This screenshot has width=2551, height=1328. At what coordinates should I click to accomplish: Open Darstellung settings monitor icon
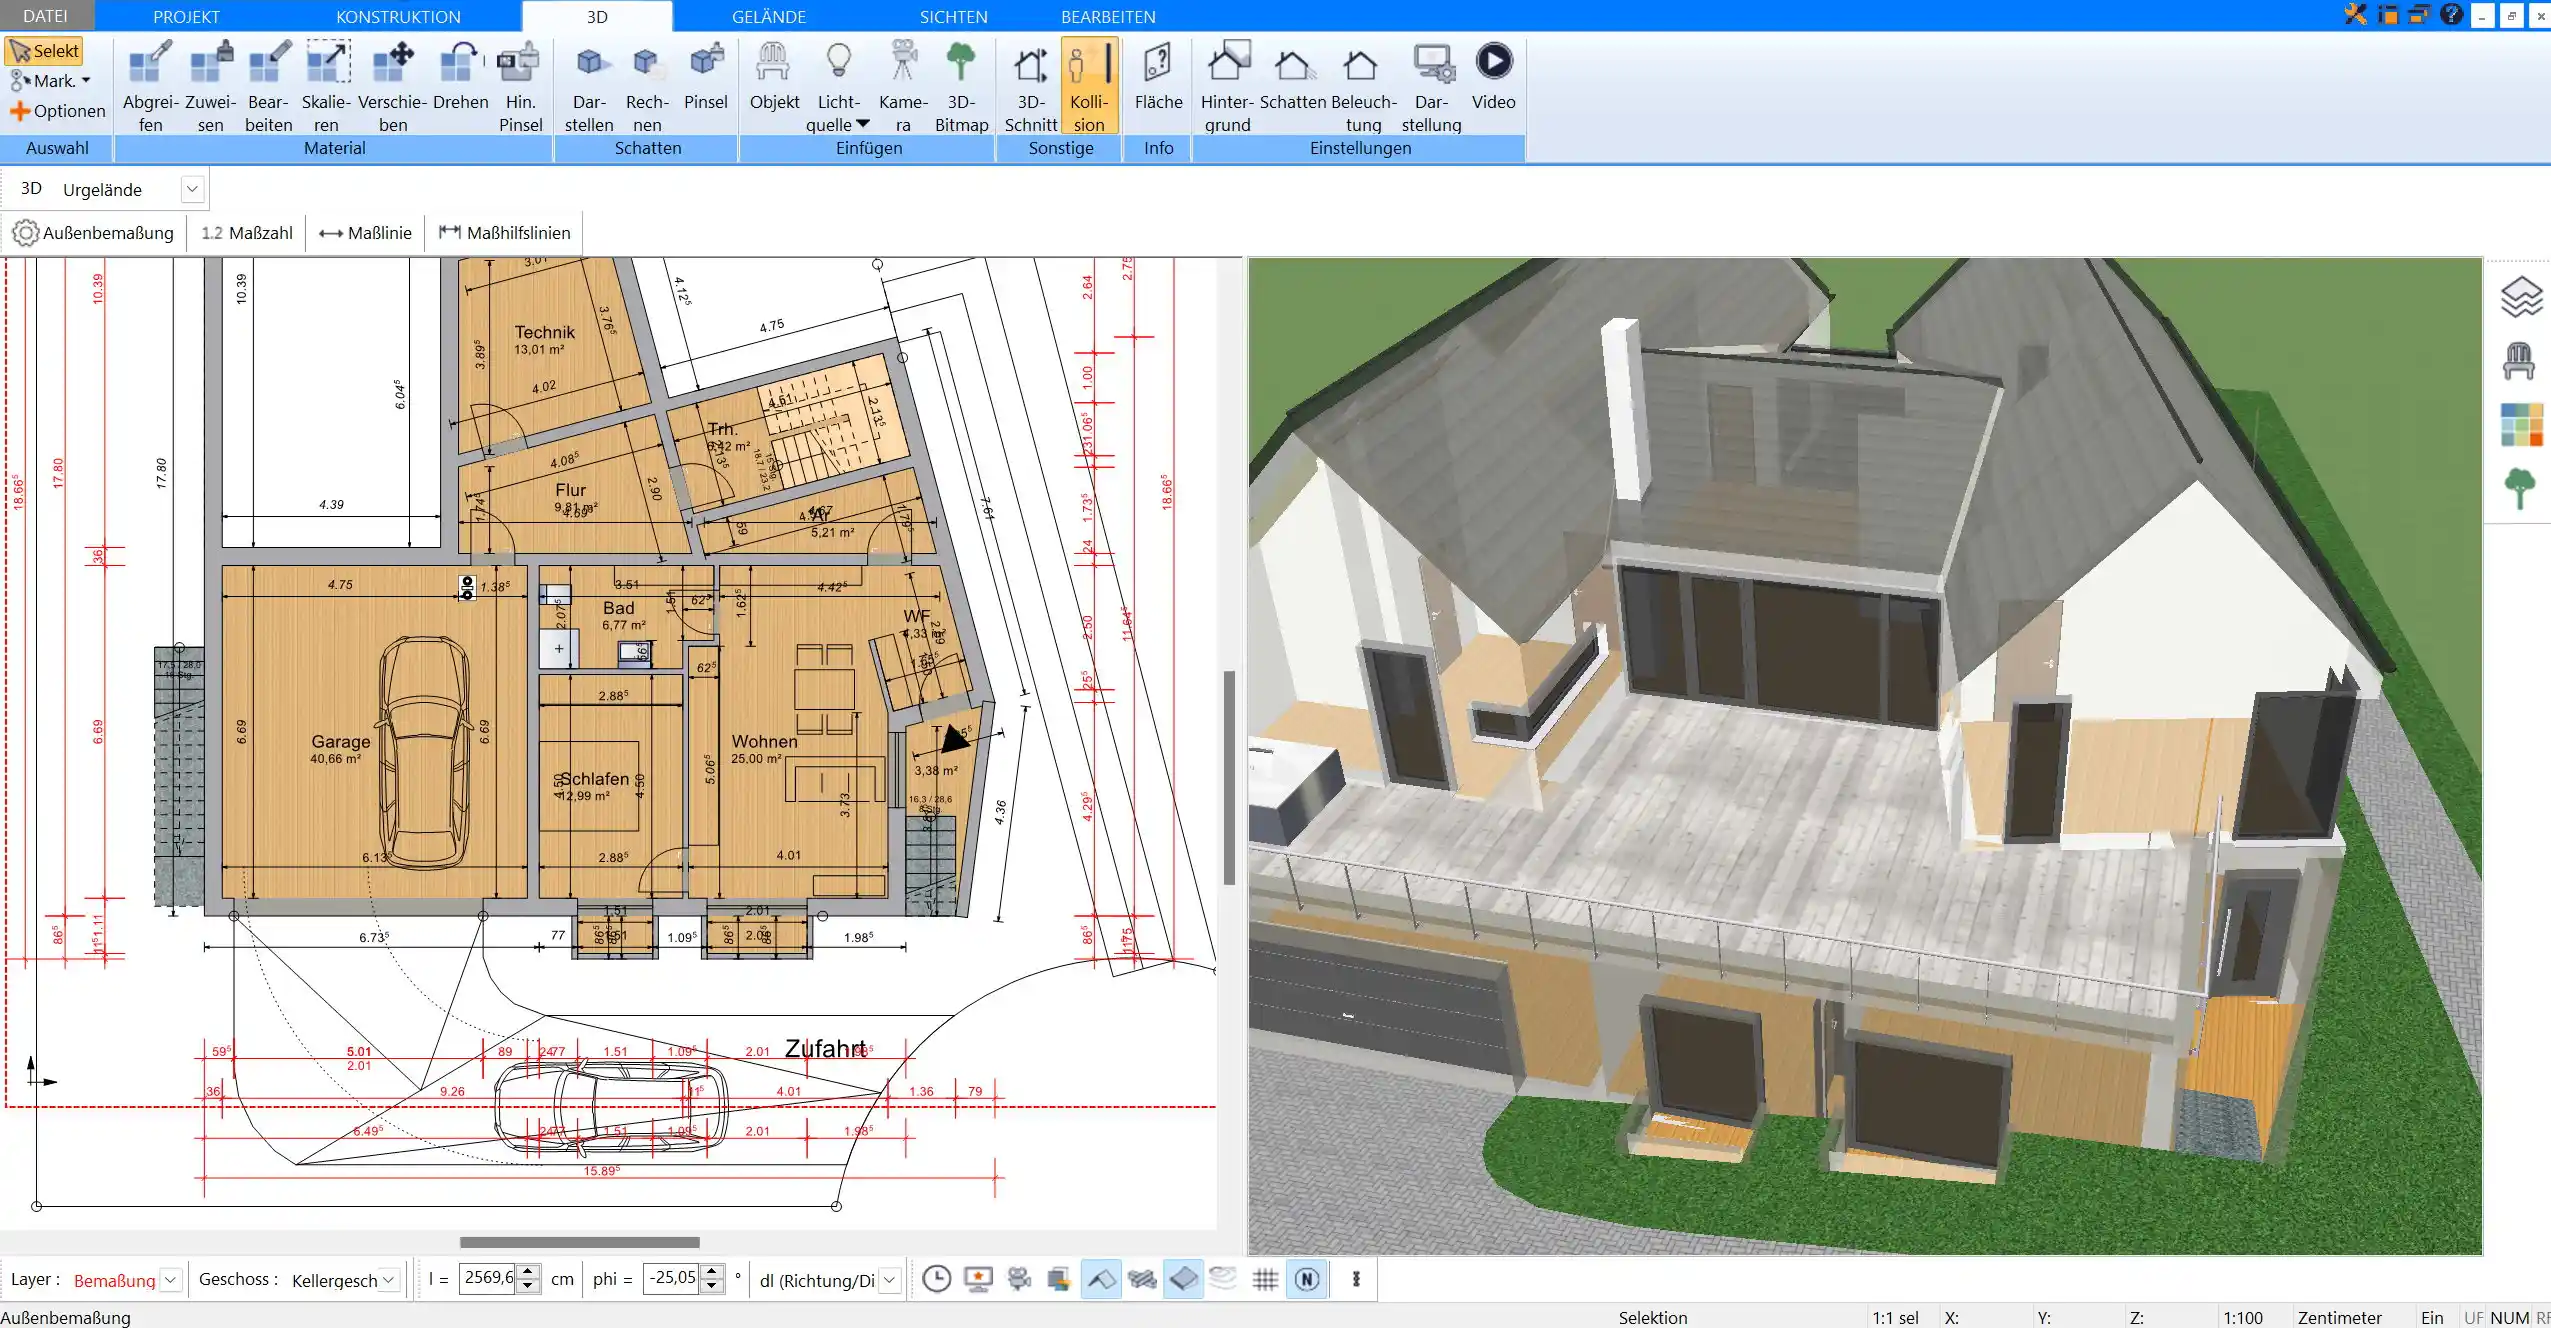coord(1431,87)
